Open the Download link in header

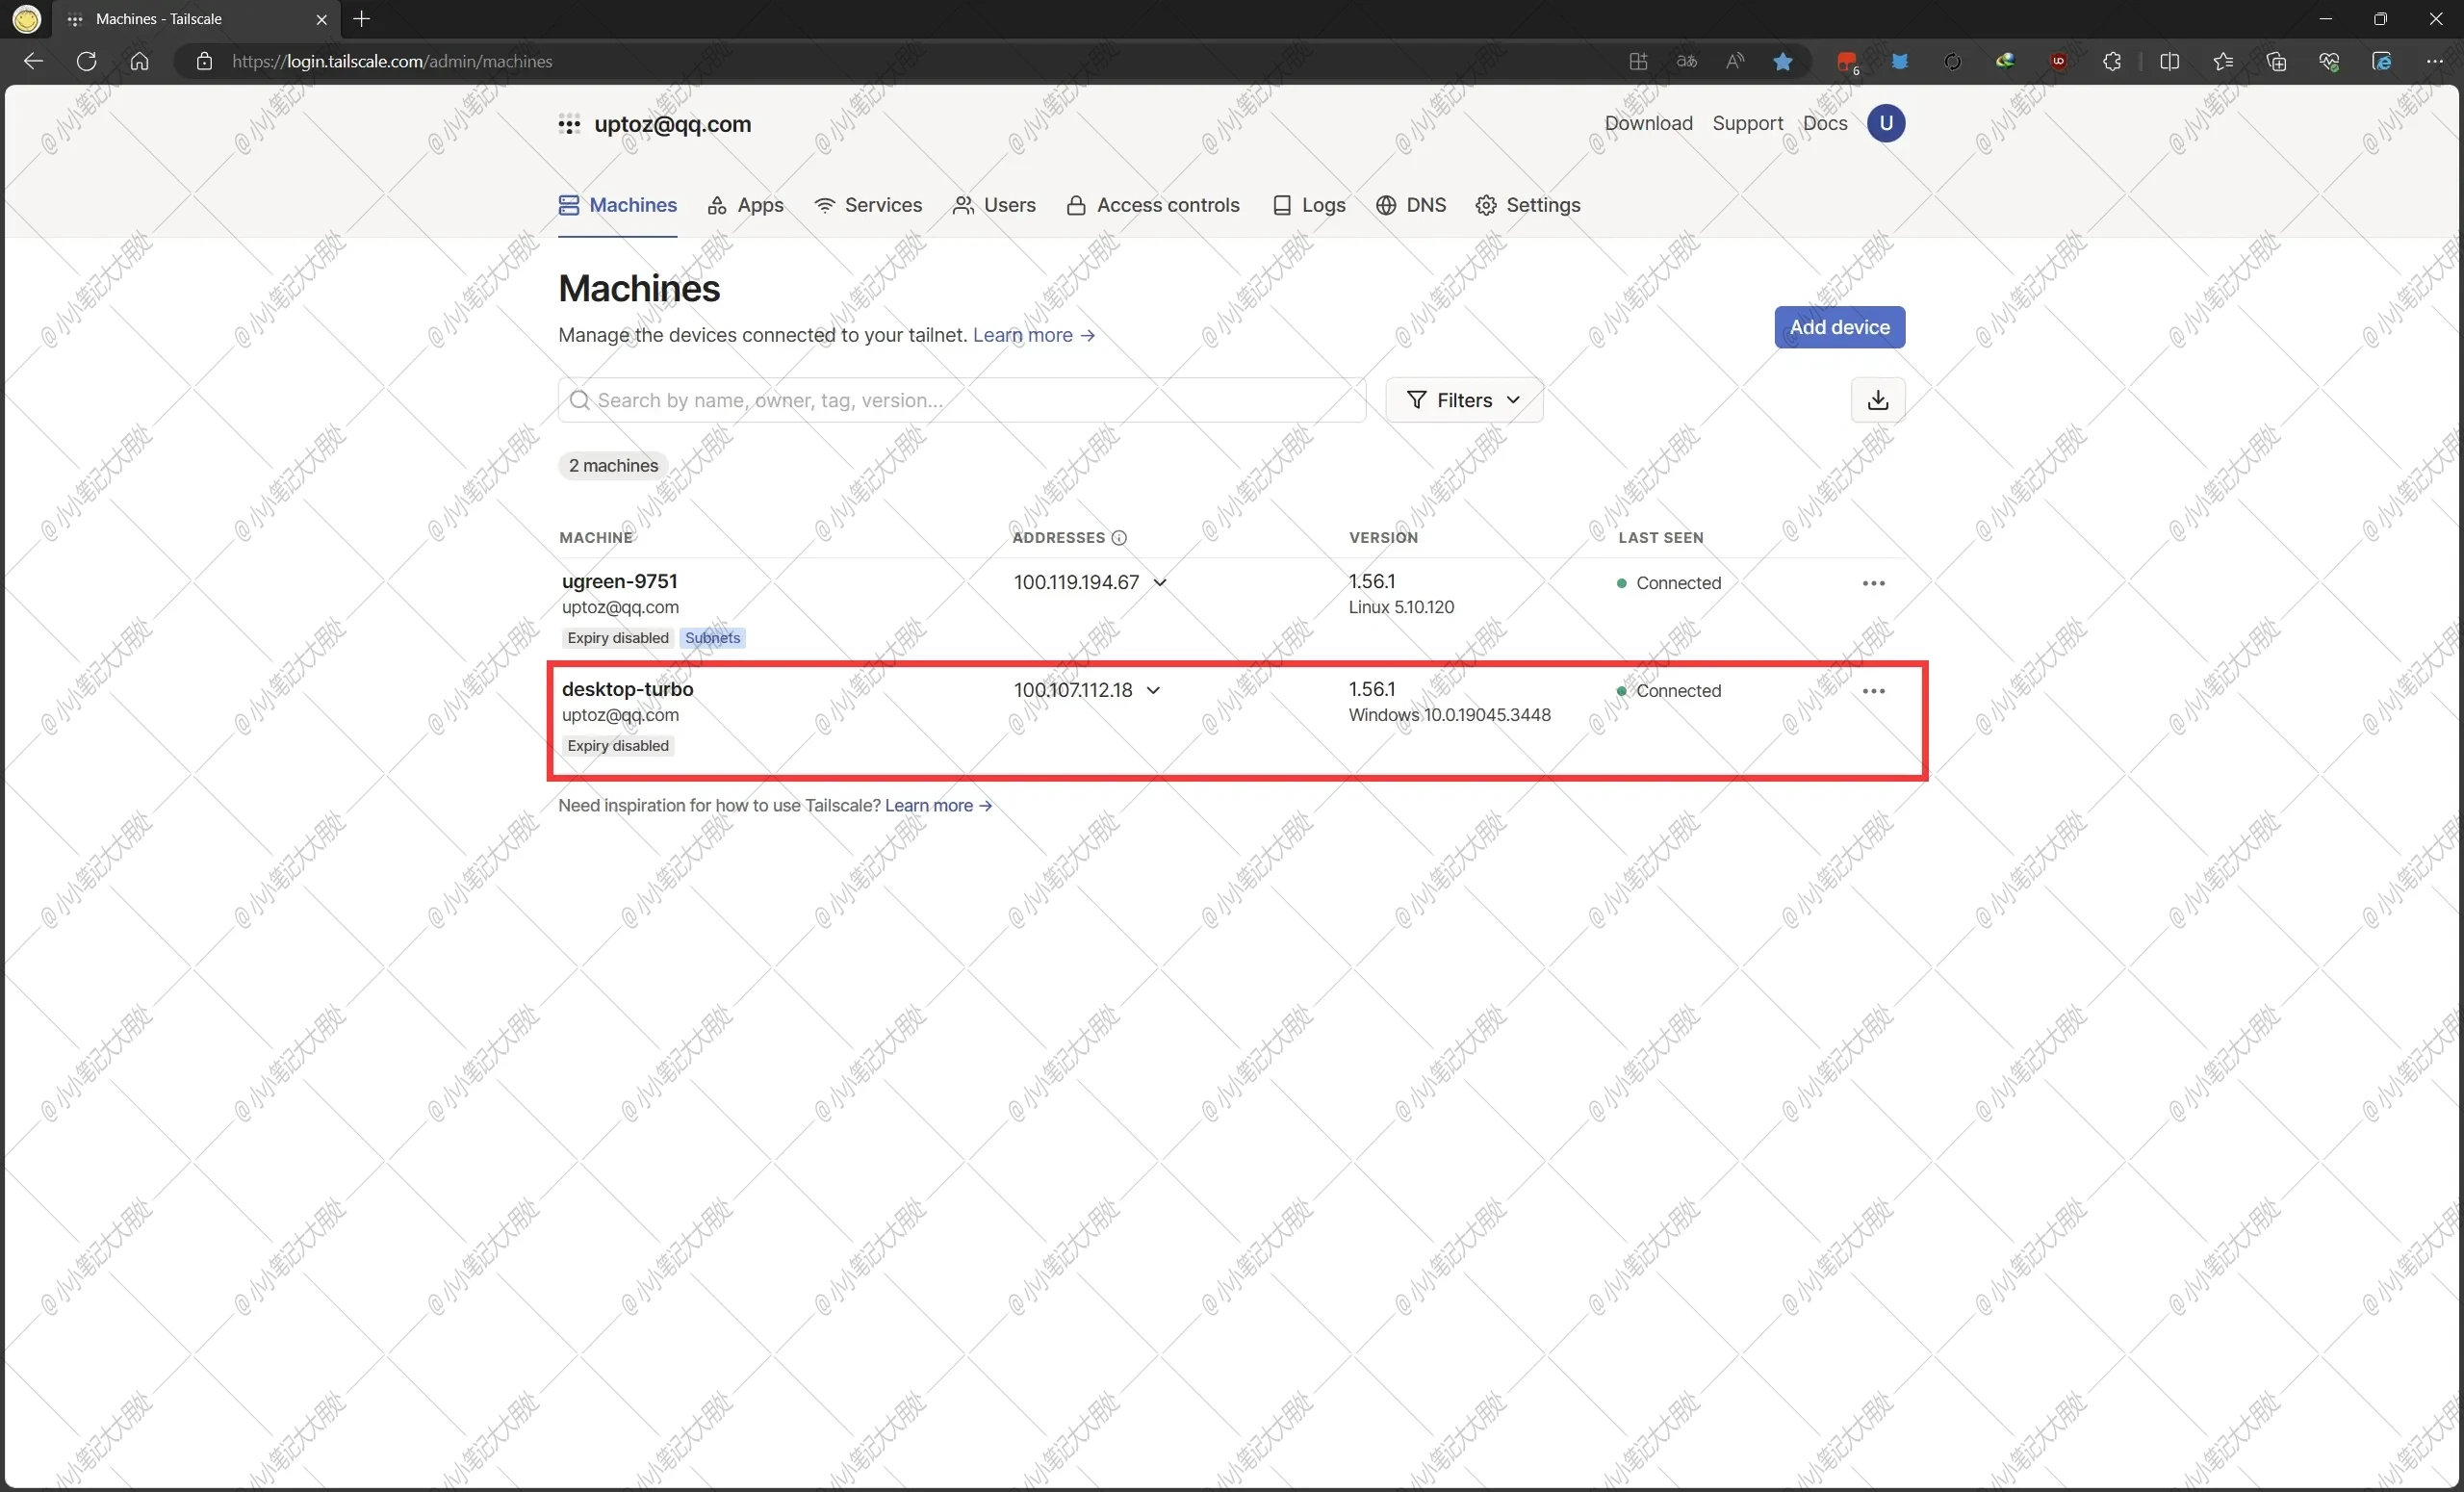1648,123
